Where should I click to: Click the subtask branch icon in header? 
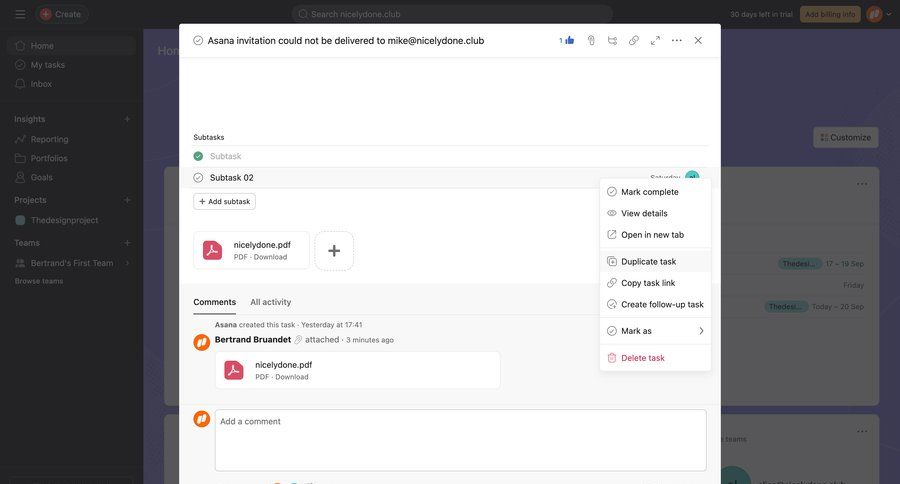tap(612, 40)
